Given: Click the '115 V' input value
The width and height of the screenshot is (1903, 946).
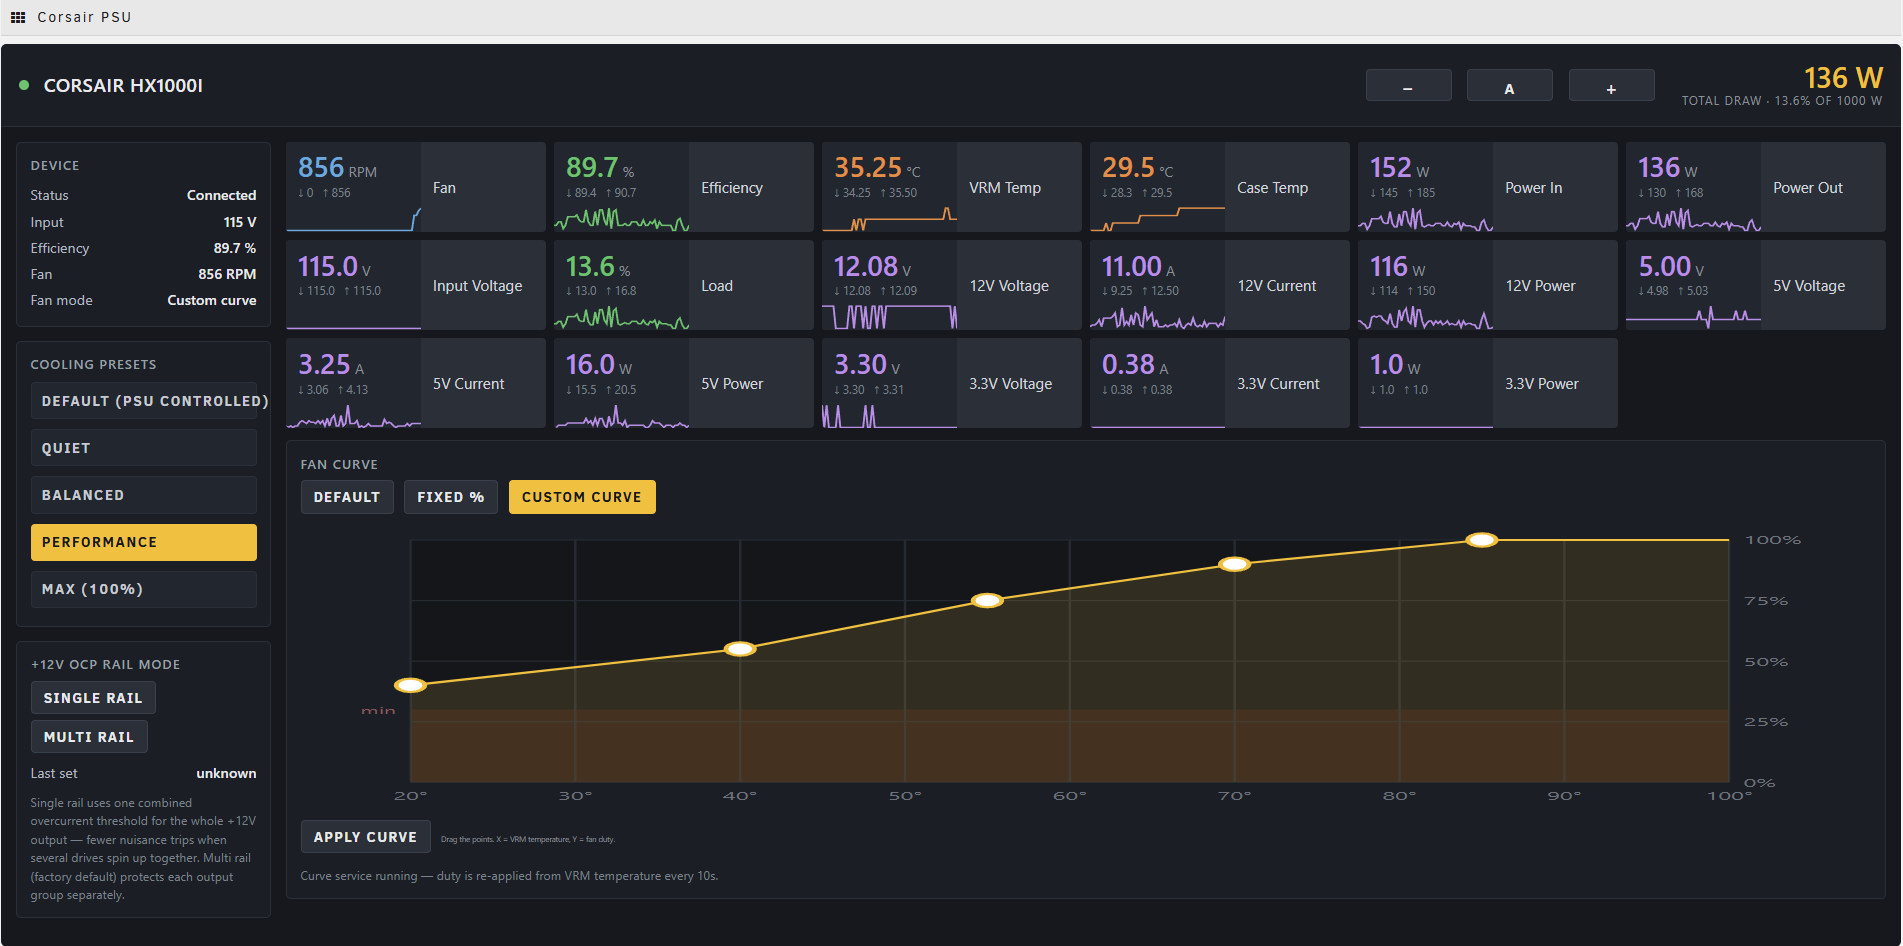Looking at the screenshot, I should (x=240, y=222).
